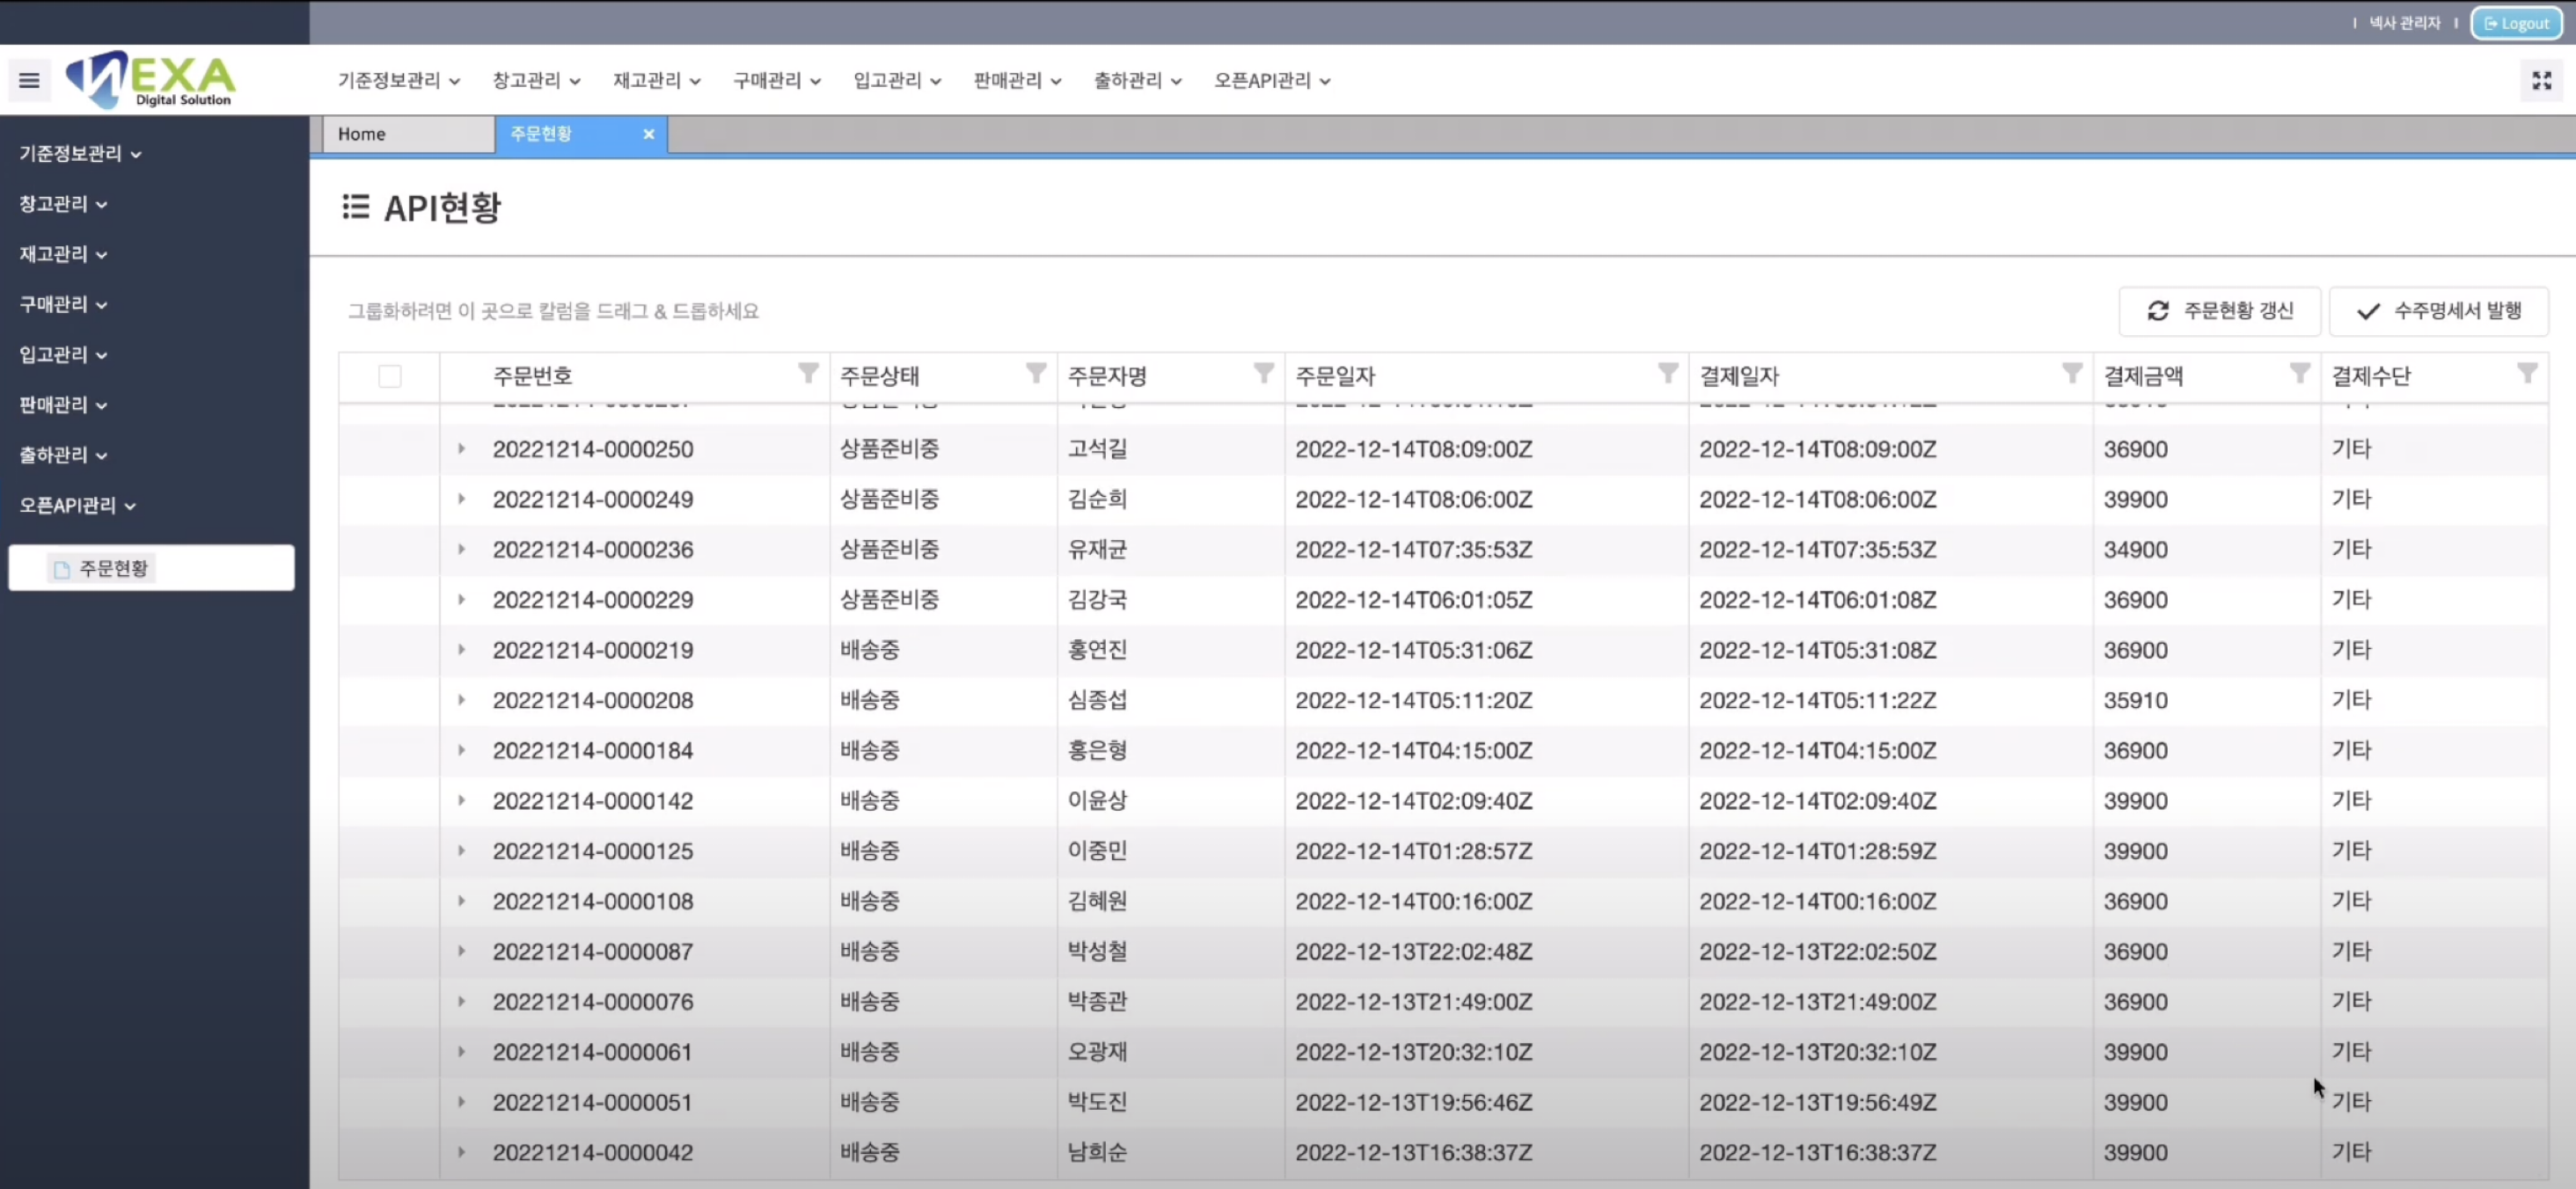Click the 수주명세서 발행 button
Viewport: 2576px width, 1189px height.
(2438, 311)
